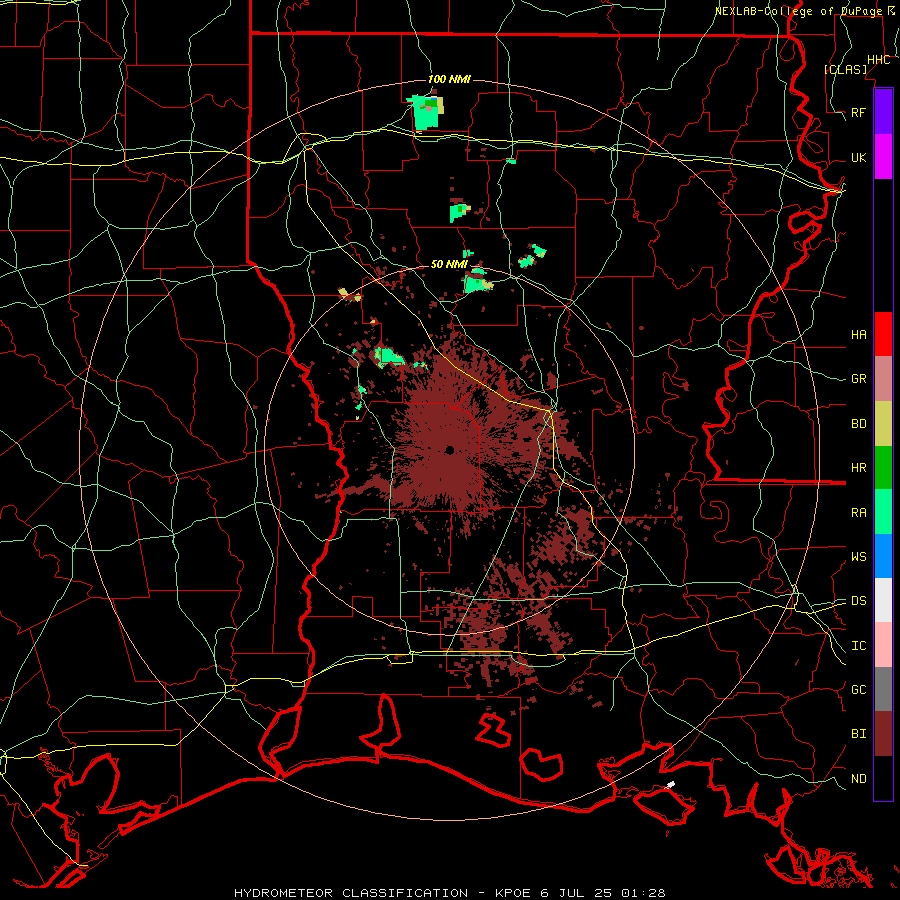Image resolution: width=900 pixels, height=900 pixels.
Task: Click the 'GC' legend label
Action: tap(859, 690)
